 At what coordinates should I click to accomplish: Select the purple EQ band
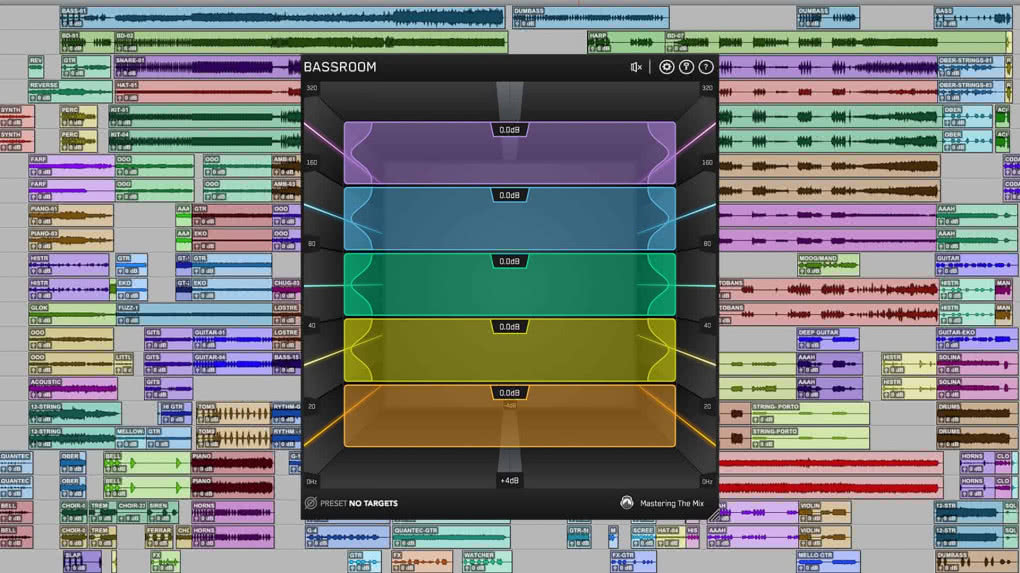pyautogui.click(x=509, y=153)
